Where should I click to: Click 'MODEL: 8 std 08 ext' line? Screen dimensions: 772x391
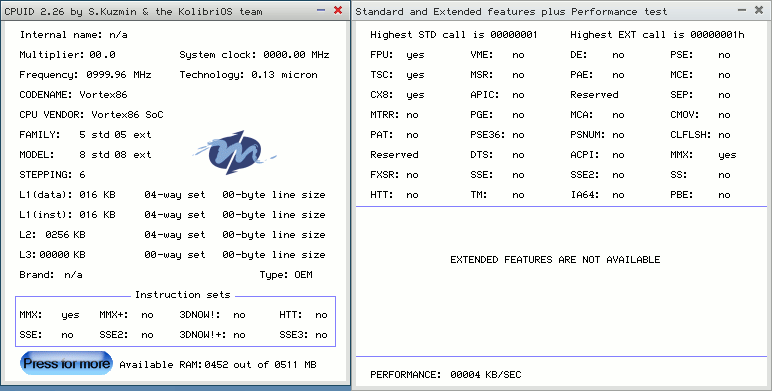pos(85,155)
